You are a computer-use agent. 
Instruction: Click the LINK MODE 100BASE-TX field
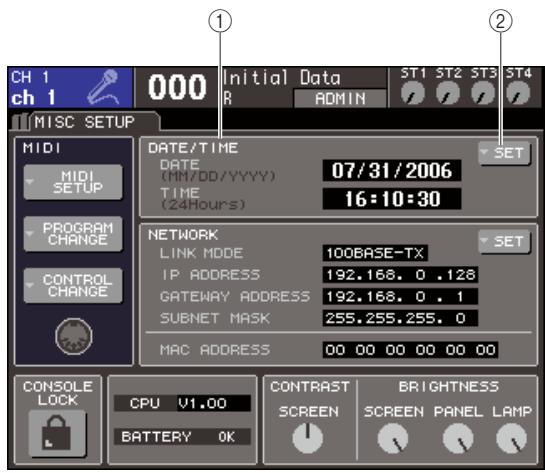coord(375,253)
